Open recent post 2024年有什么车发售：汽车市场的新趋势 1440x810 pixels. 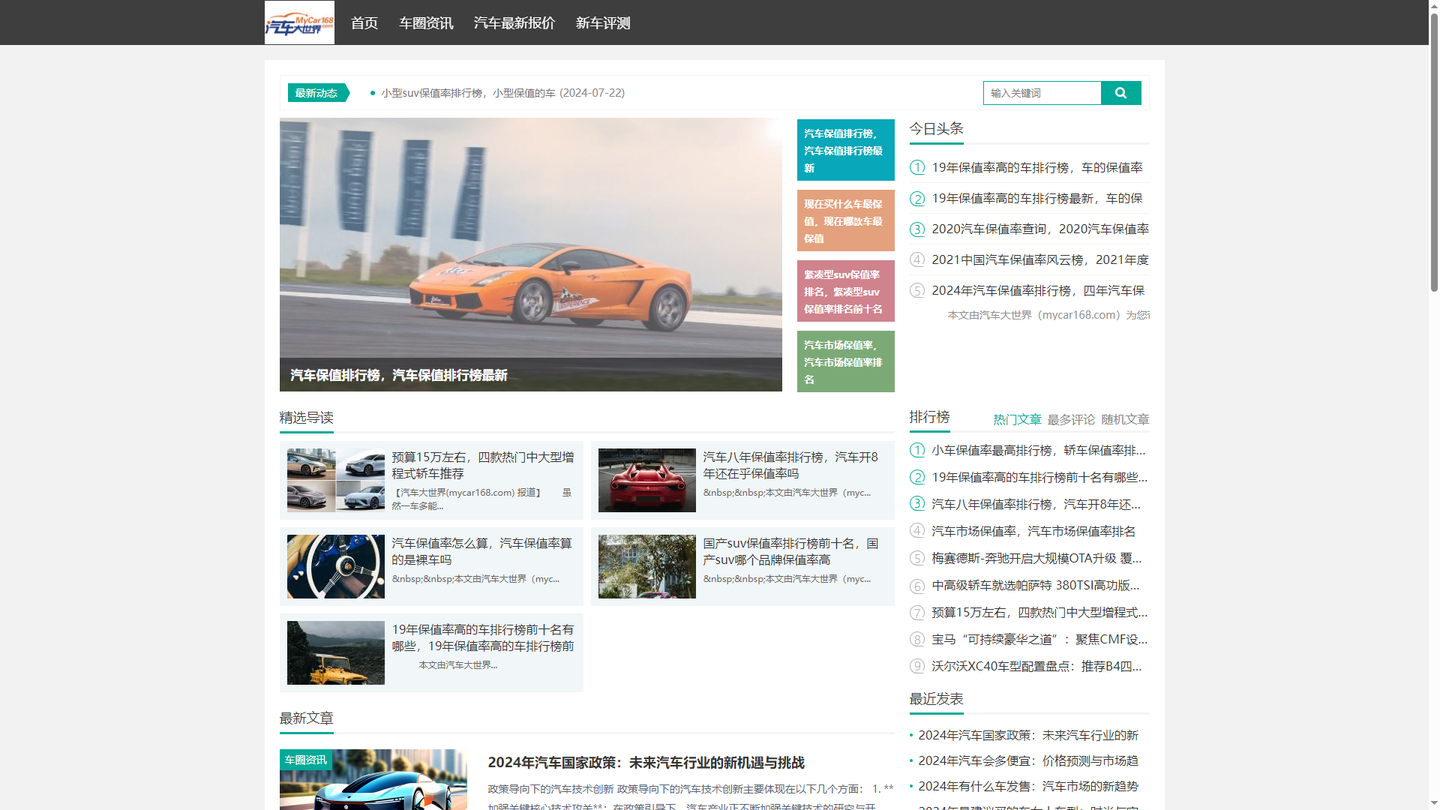[1028, 787]
